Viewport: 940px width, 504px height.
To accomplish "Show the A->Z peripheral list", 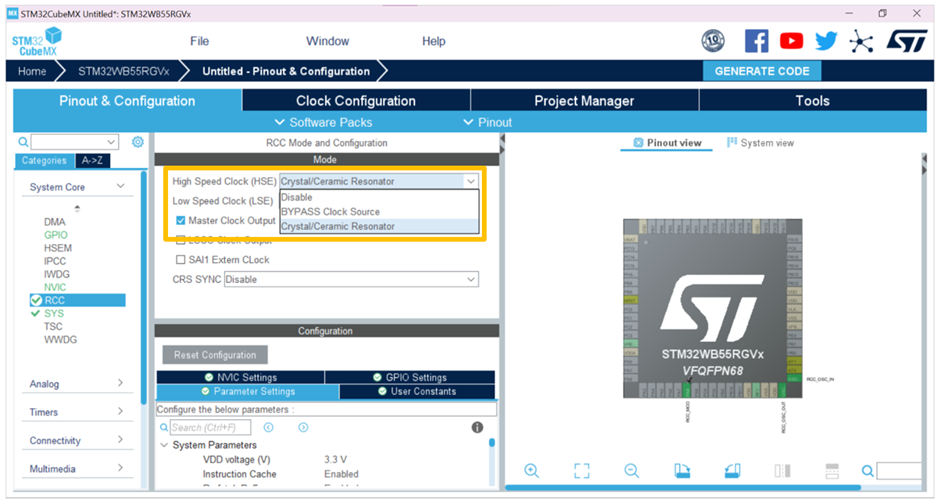I will click(x=92, y=161).
